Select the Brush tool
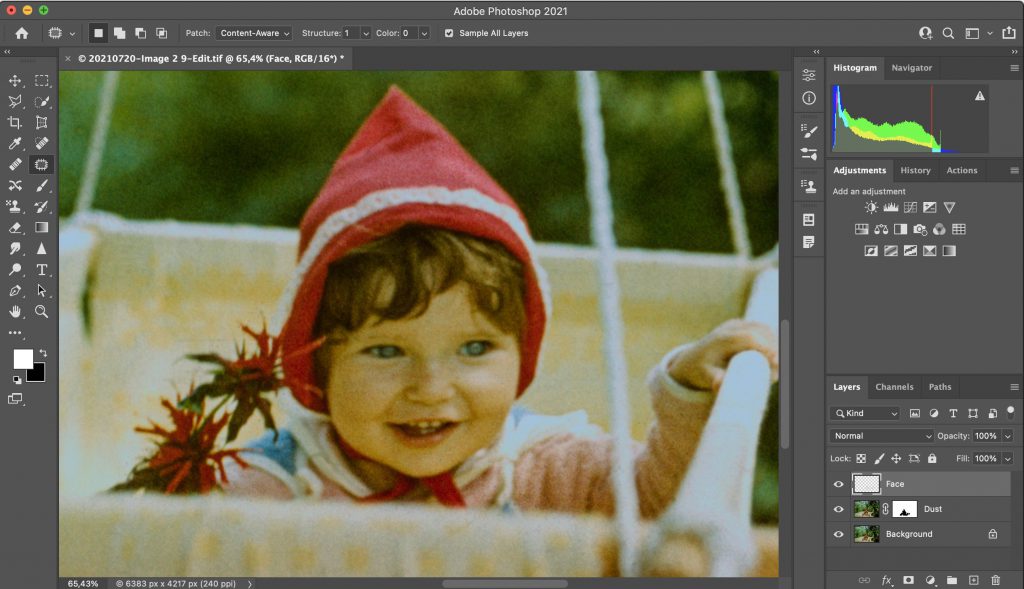The width and height of the screenshot is (1024, 589). [42, 185]
